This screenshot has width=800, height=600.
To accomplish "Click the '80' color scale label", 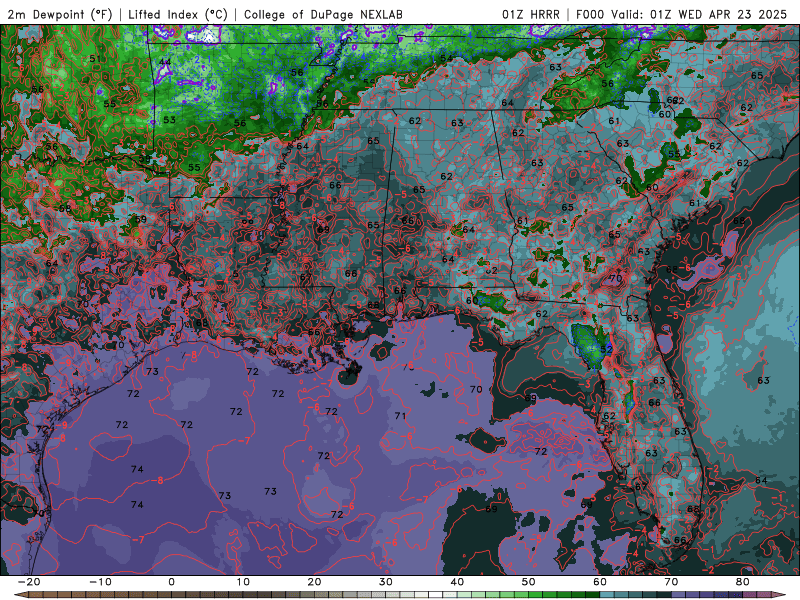I will [743, 582].
